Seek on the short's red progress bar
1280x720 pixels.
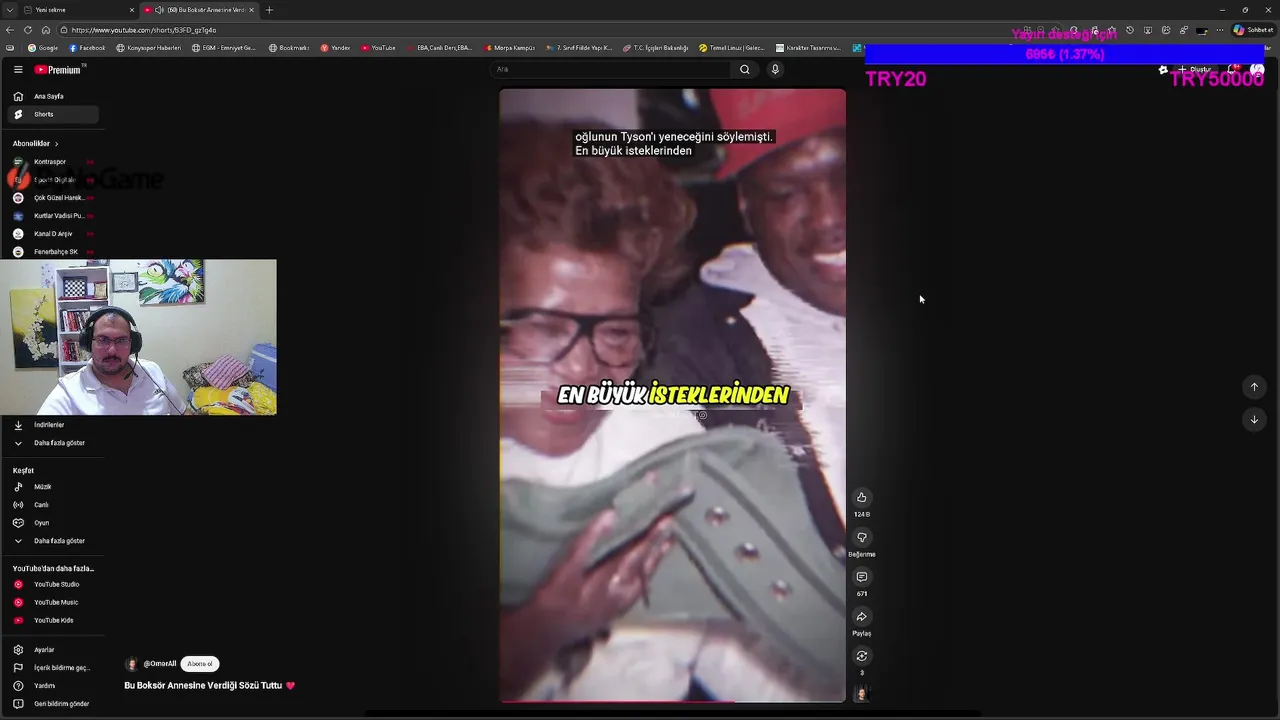click(672, 702)
